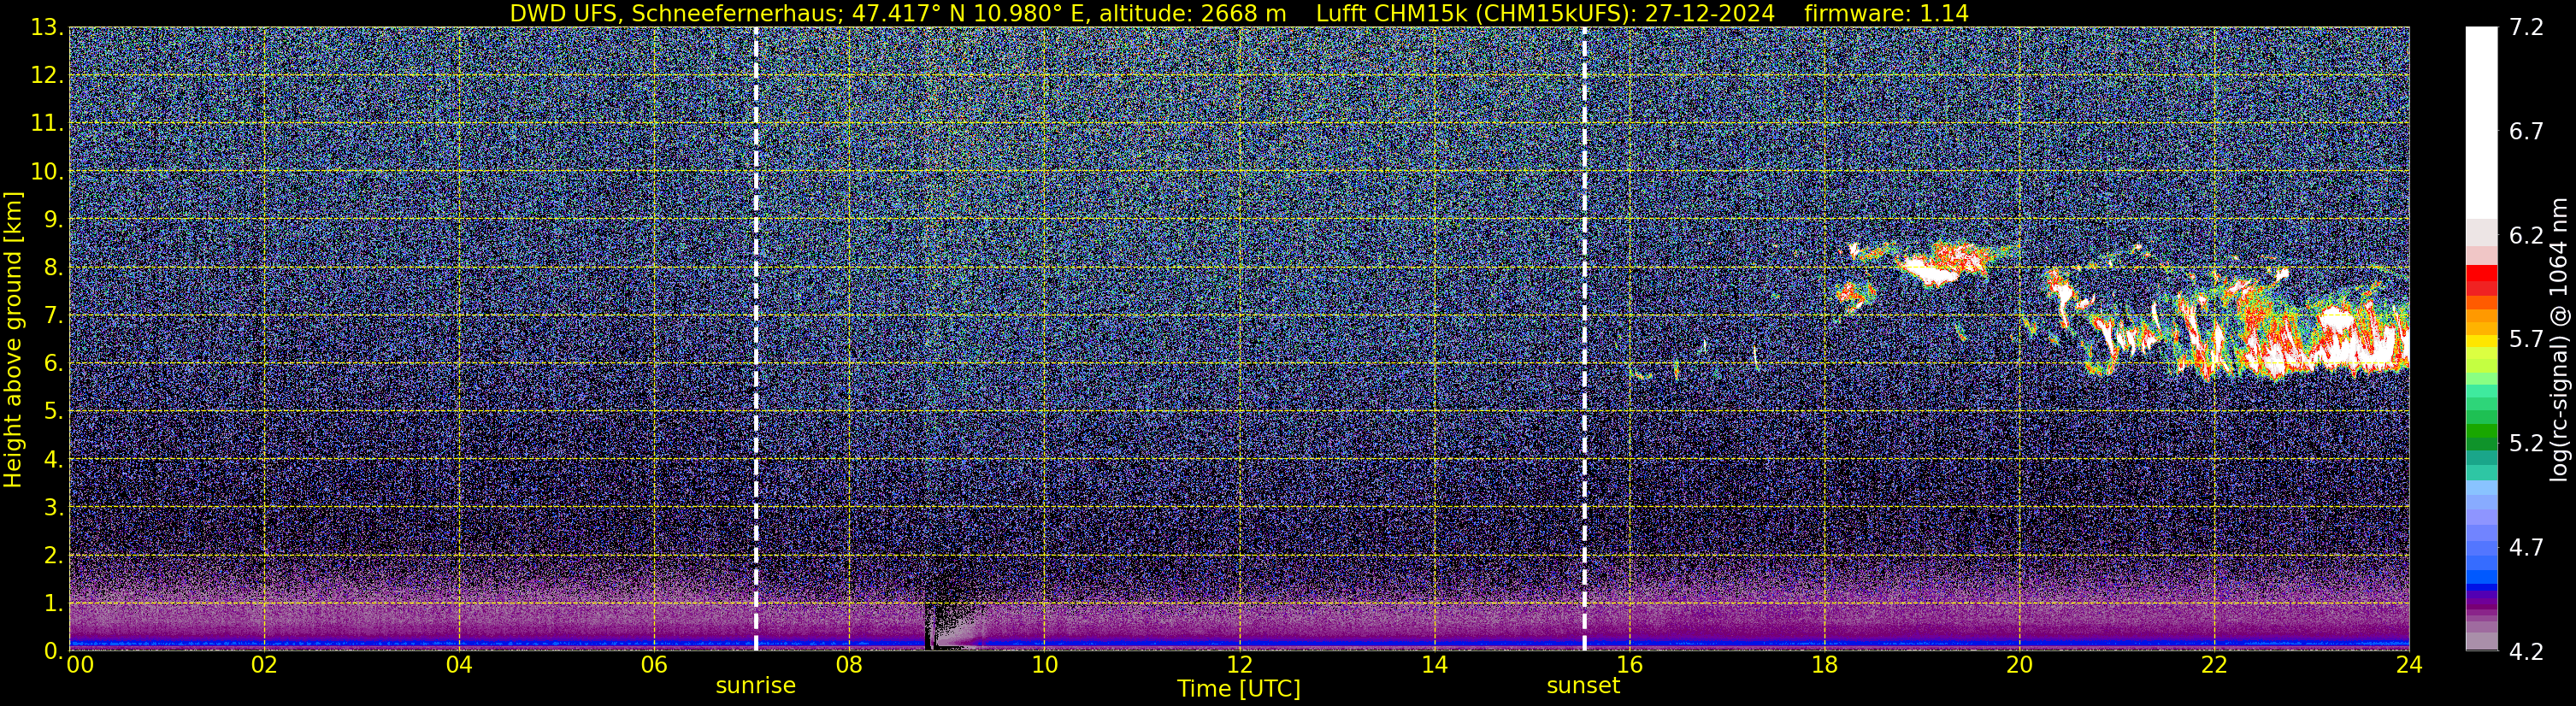Click the 'sunset' label below axis
This screenshot has width=2576, height=706.
click(x=1583, y=686)
